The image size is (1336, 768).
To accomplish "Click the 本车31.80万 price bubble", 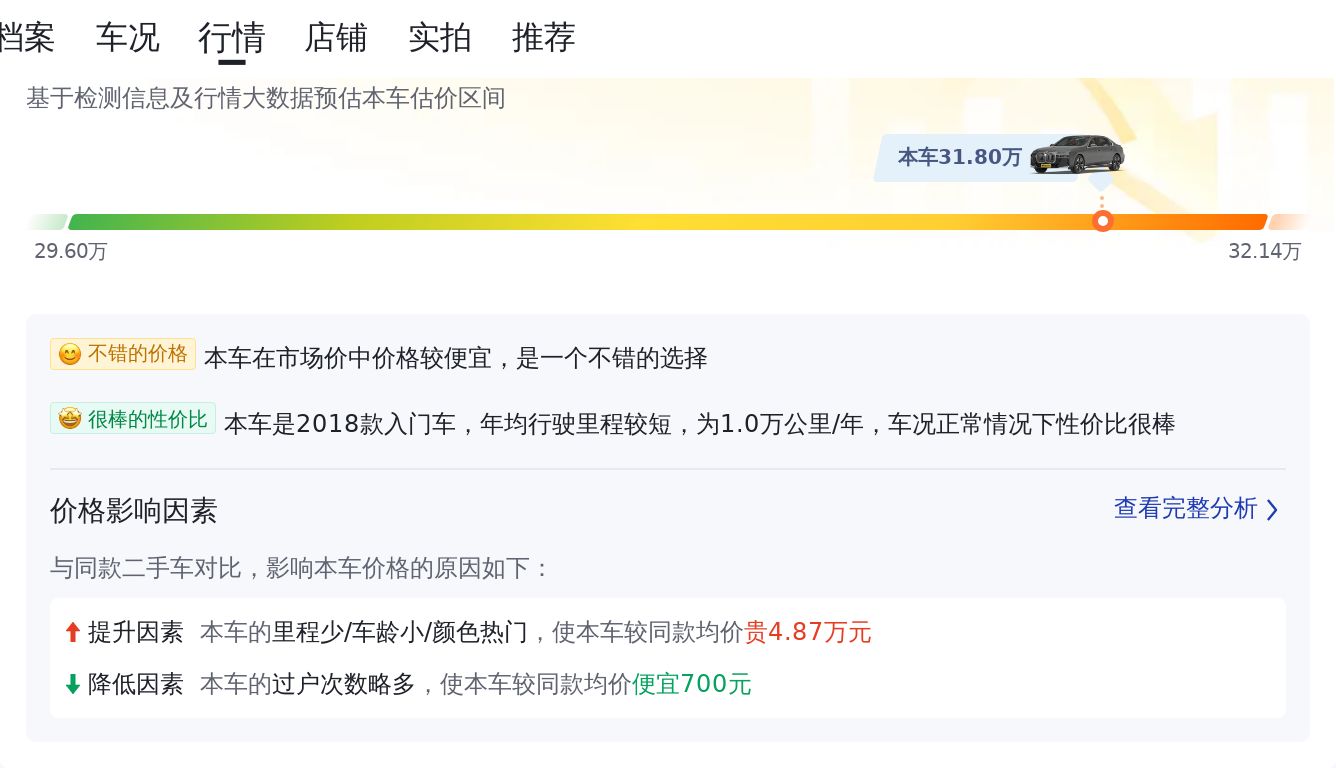I will [x=960, y=157].
